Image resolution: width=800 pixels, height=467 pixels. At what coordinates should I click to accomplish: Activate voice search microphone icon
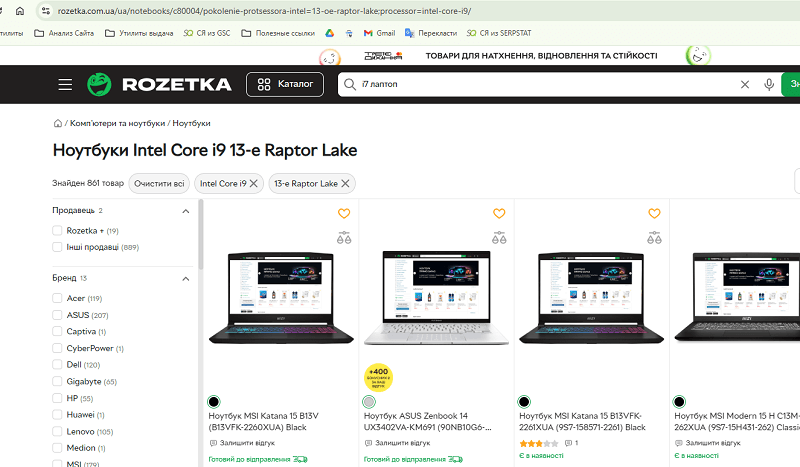coord(769,84)
